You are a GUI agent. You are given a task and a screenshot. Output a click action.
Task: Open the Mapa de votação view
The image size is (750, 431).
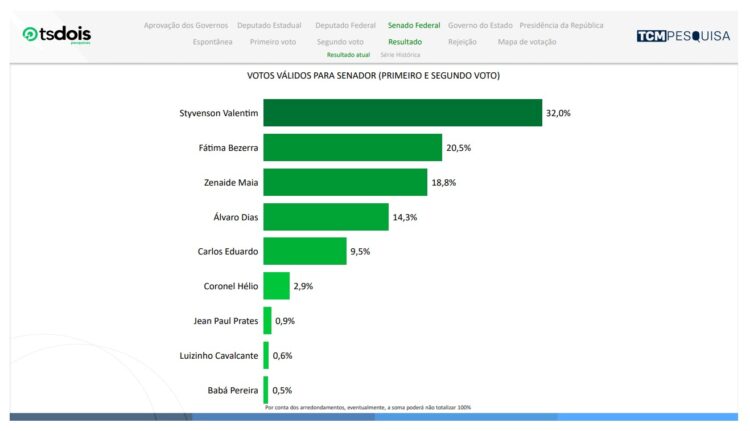pos(526,42)
